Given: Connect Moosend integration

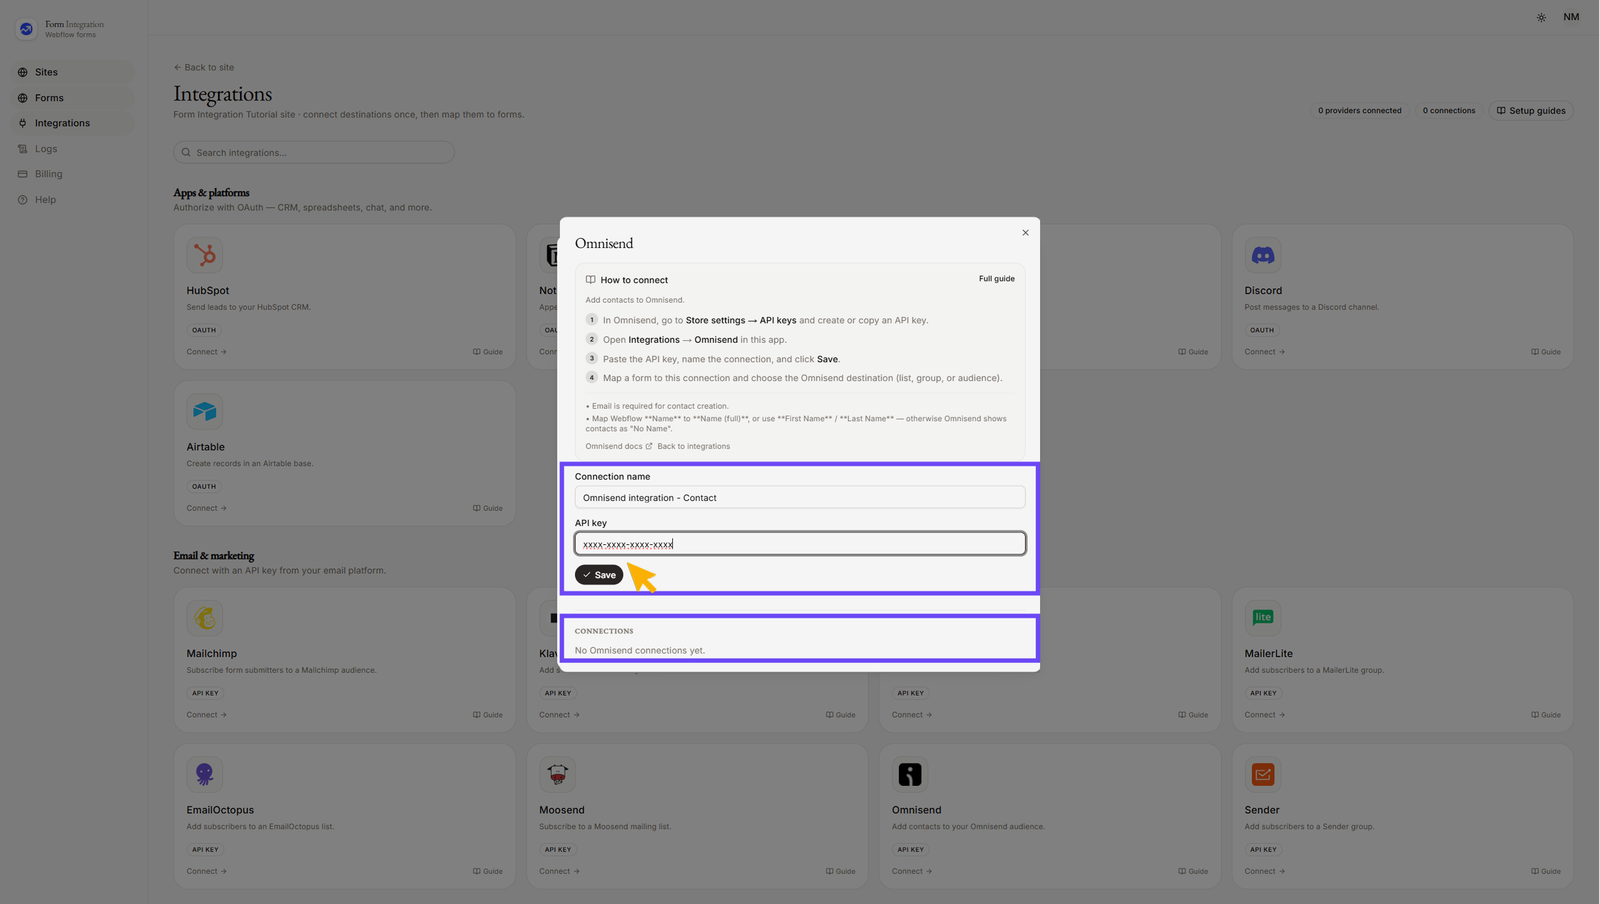Looking at the screenshot, I should pos(559,871).
